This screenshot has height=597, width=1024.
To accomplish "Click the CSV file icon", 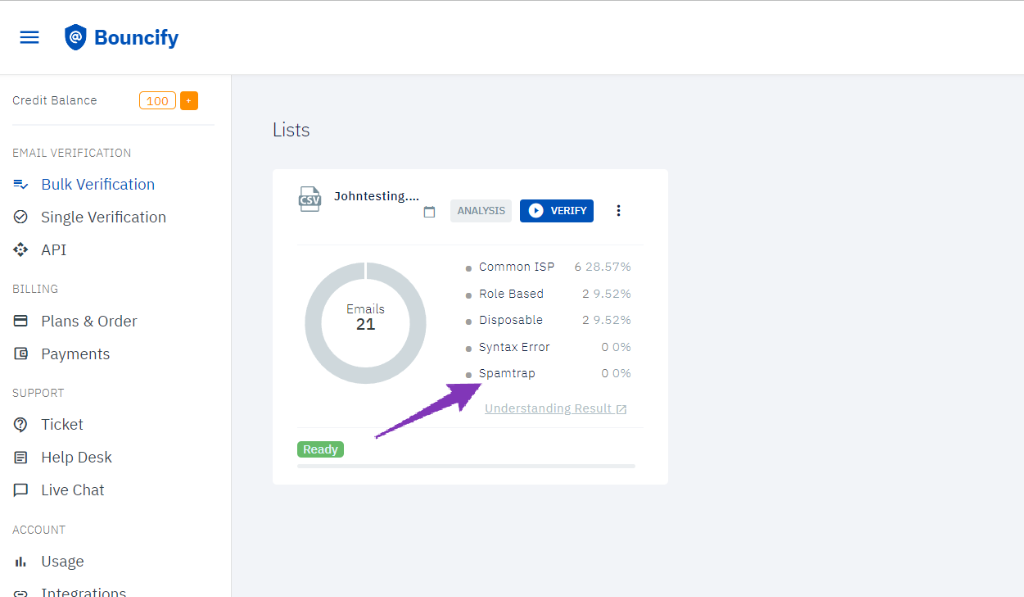I will click(x=310, y=199).
